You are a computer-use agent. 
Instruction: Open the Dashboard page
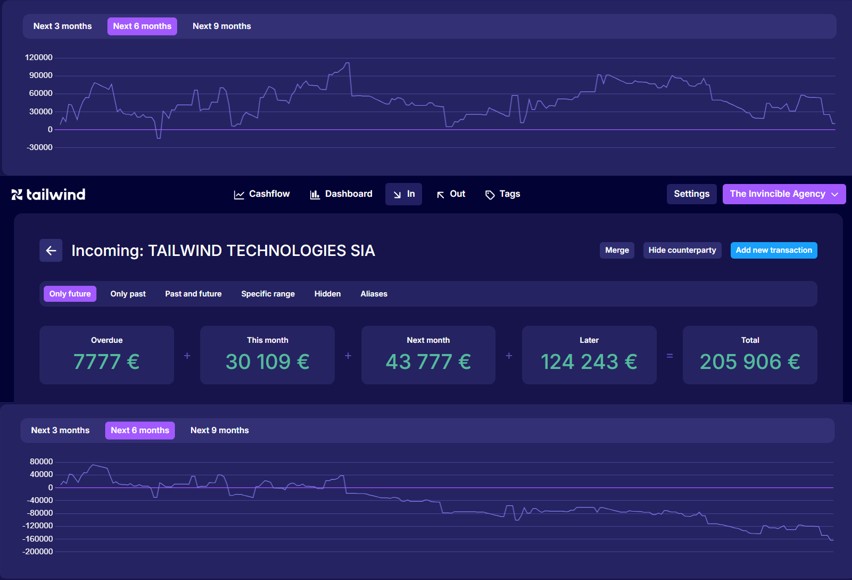click(x=341, y=194)
